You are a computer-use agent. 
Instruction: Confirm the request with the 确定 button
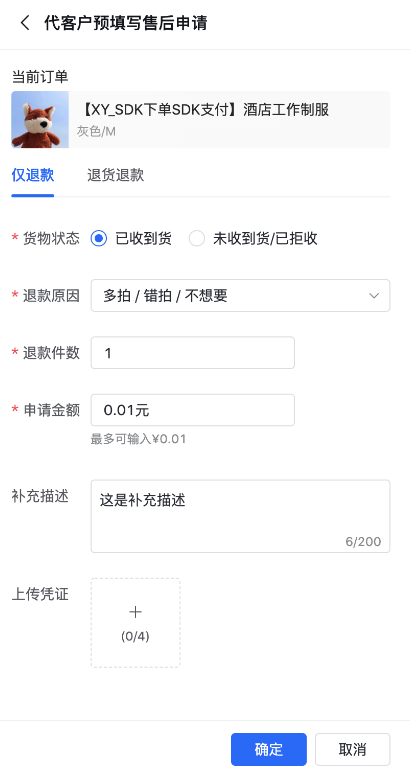[269, 749]
